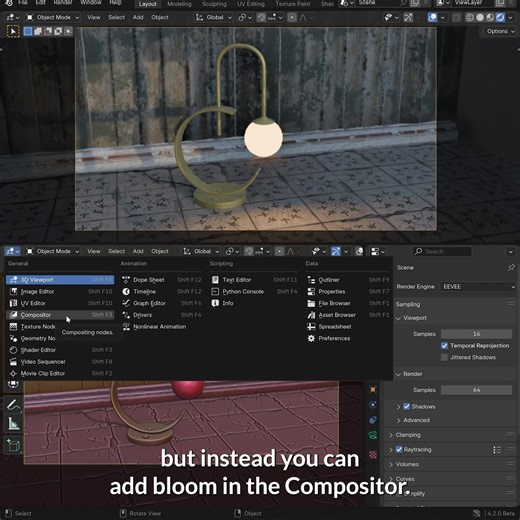Toggle overlays in top viewport header
The width and height of the screenshot is (520, 520).
point(432,17)
